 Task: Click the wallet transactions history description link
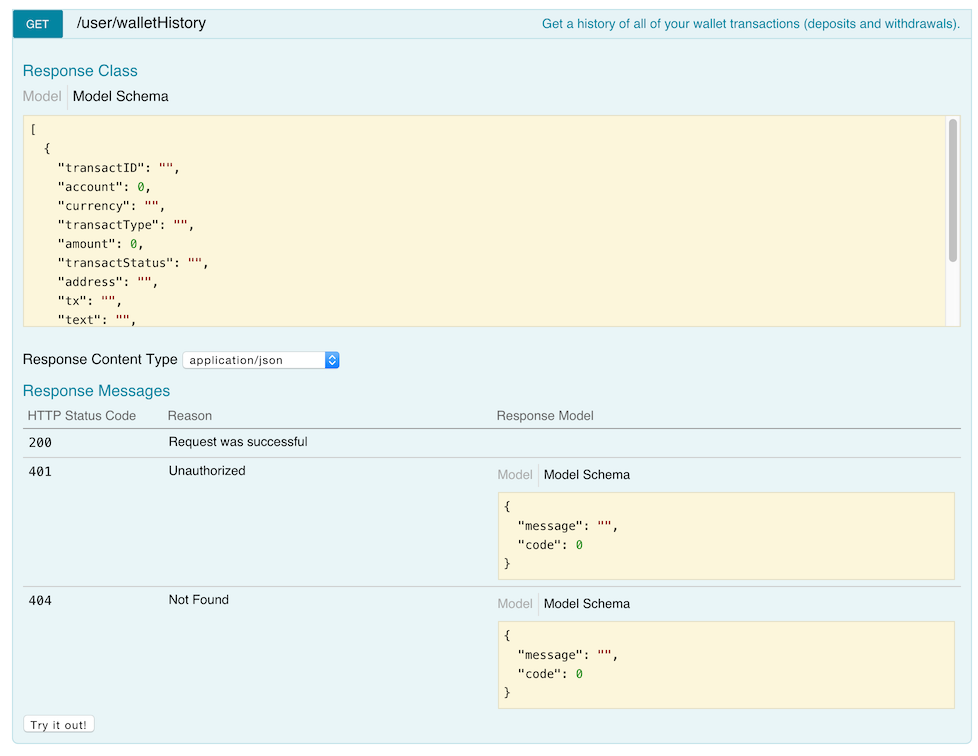[750, 24]
